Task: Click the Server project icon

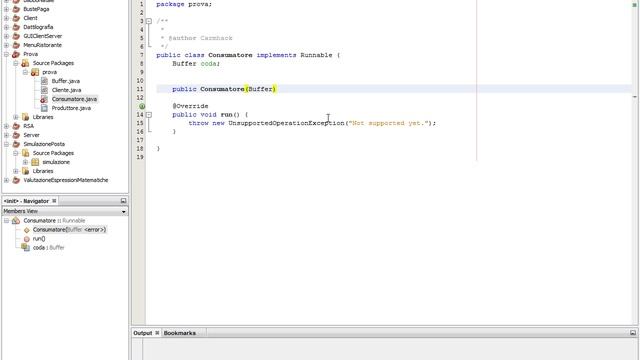Action: 16,135
